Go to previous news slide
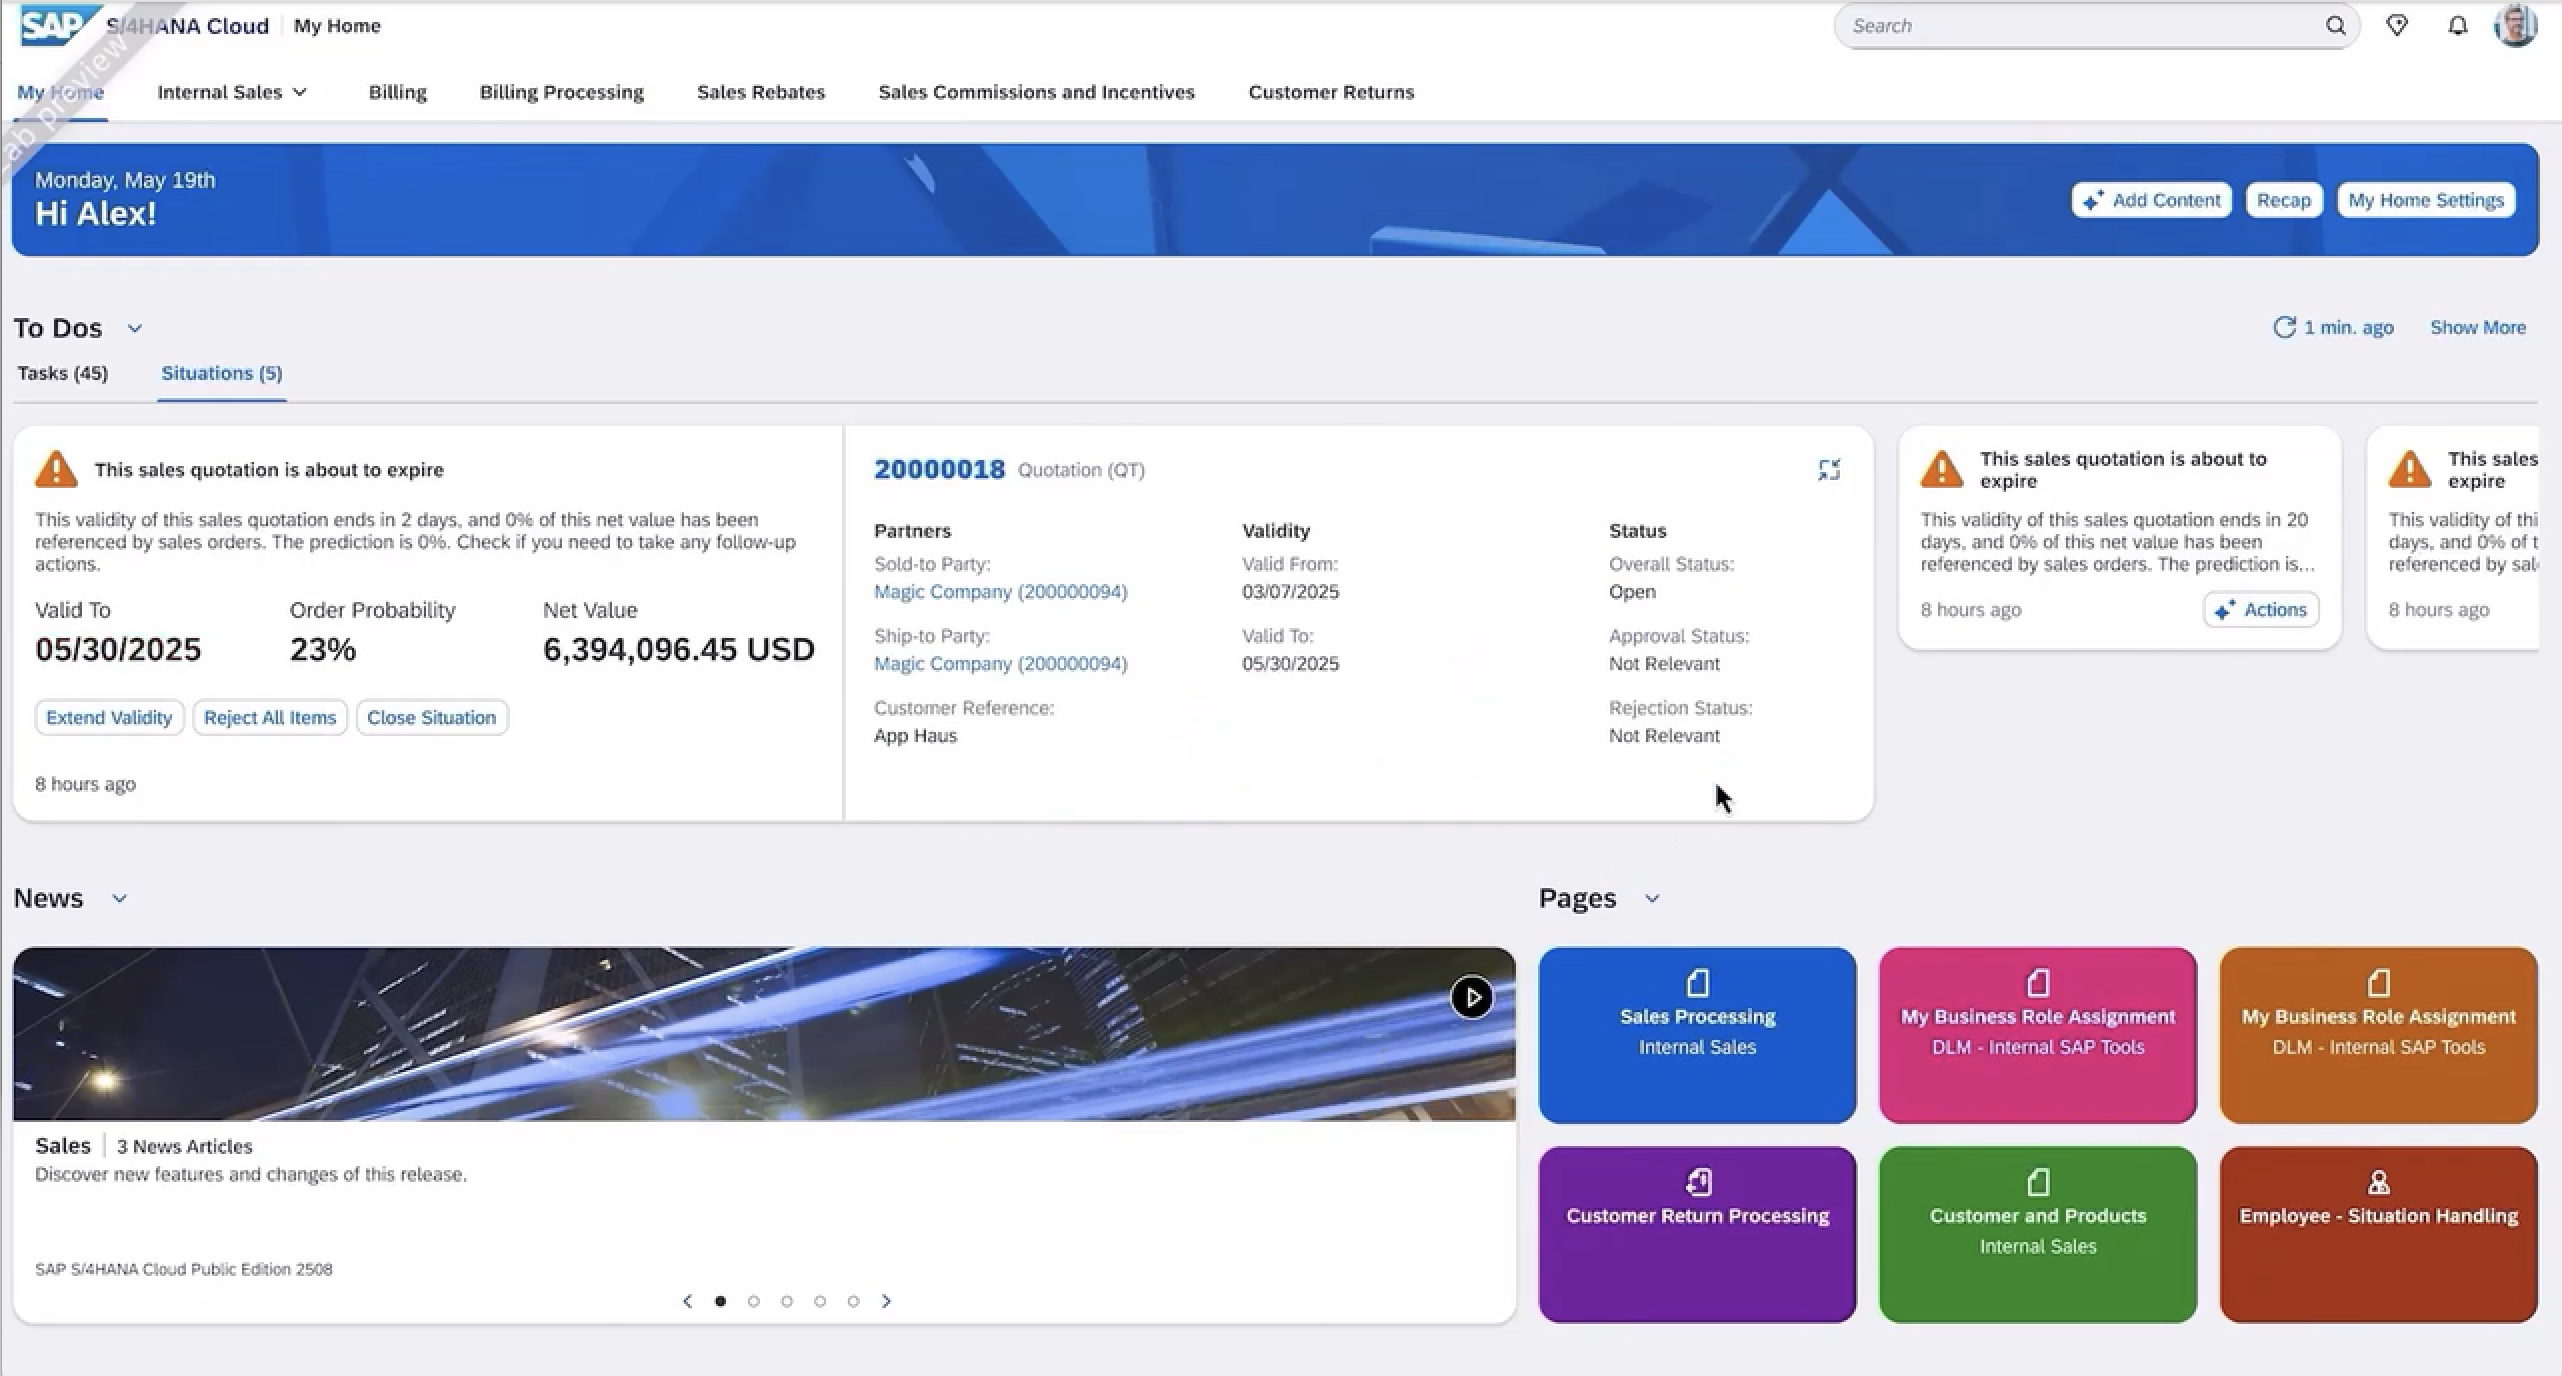 click(x=687, y=1301)
